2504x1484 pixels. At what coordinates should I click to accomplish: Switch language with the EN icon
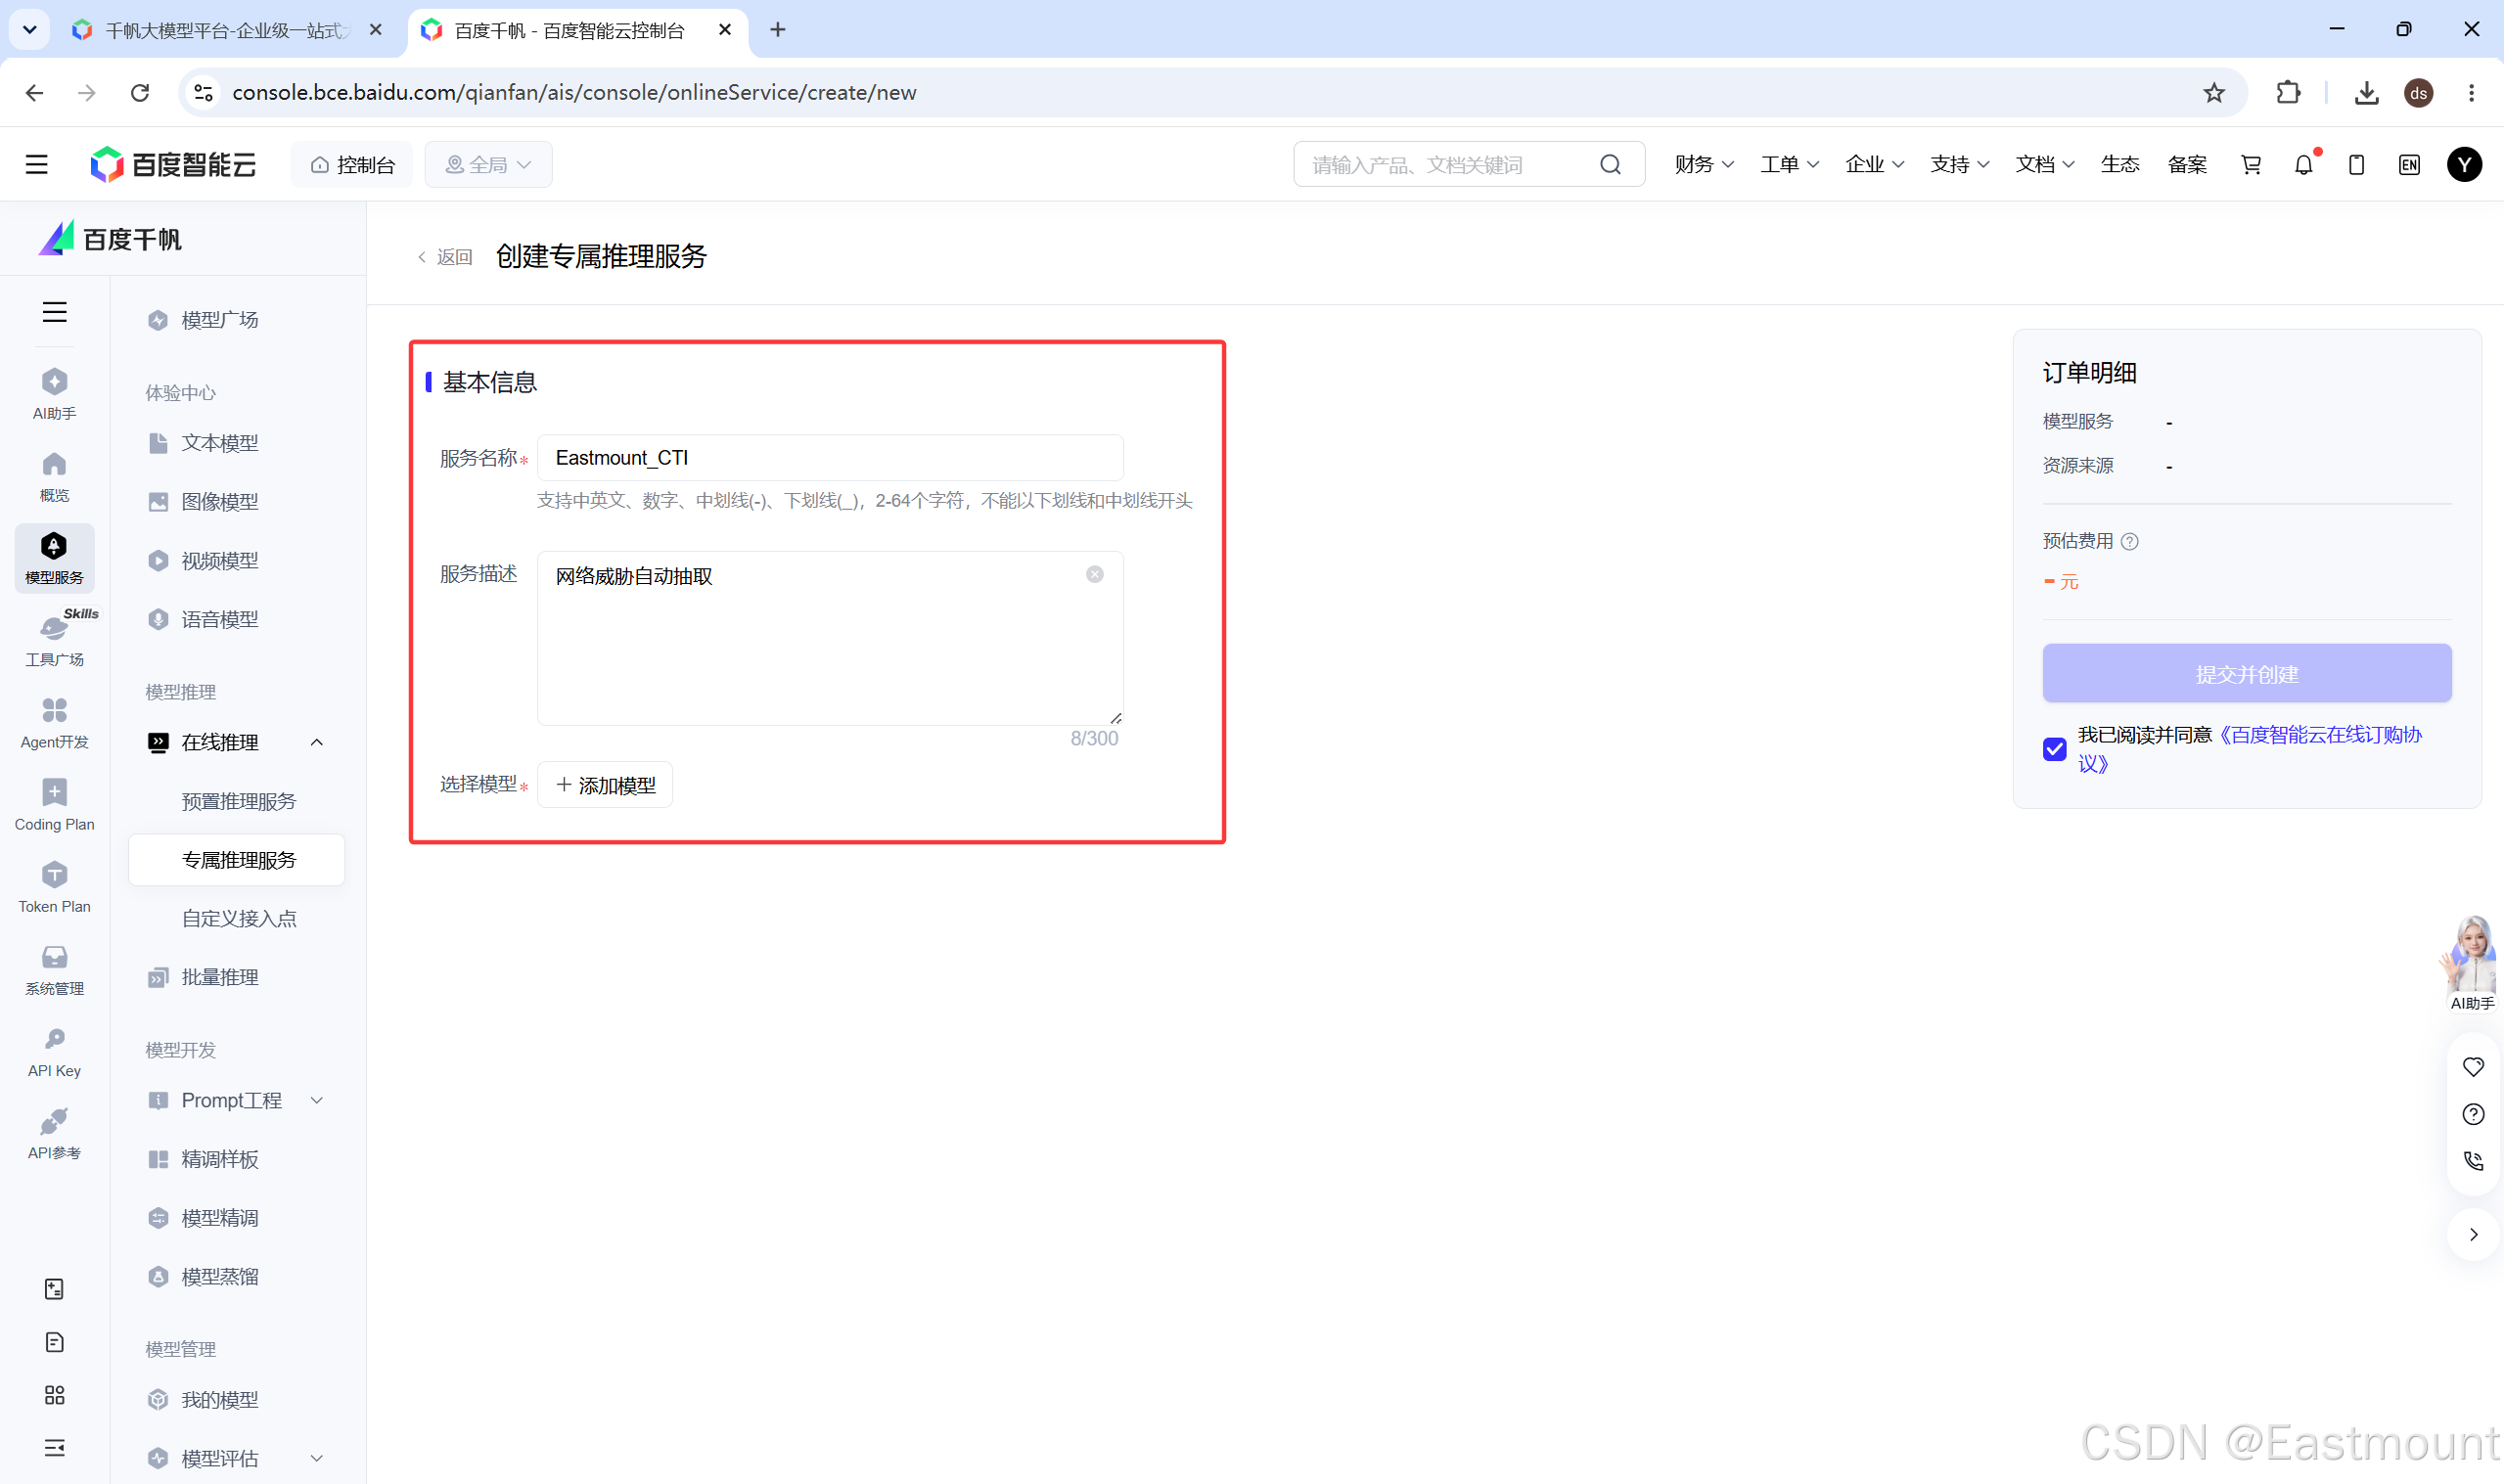tap(2410, 164)
